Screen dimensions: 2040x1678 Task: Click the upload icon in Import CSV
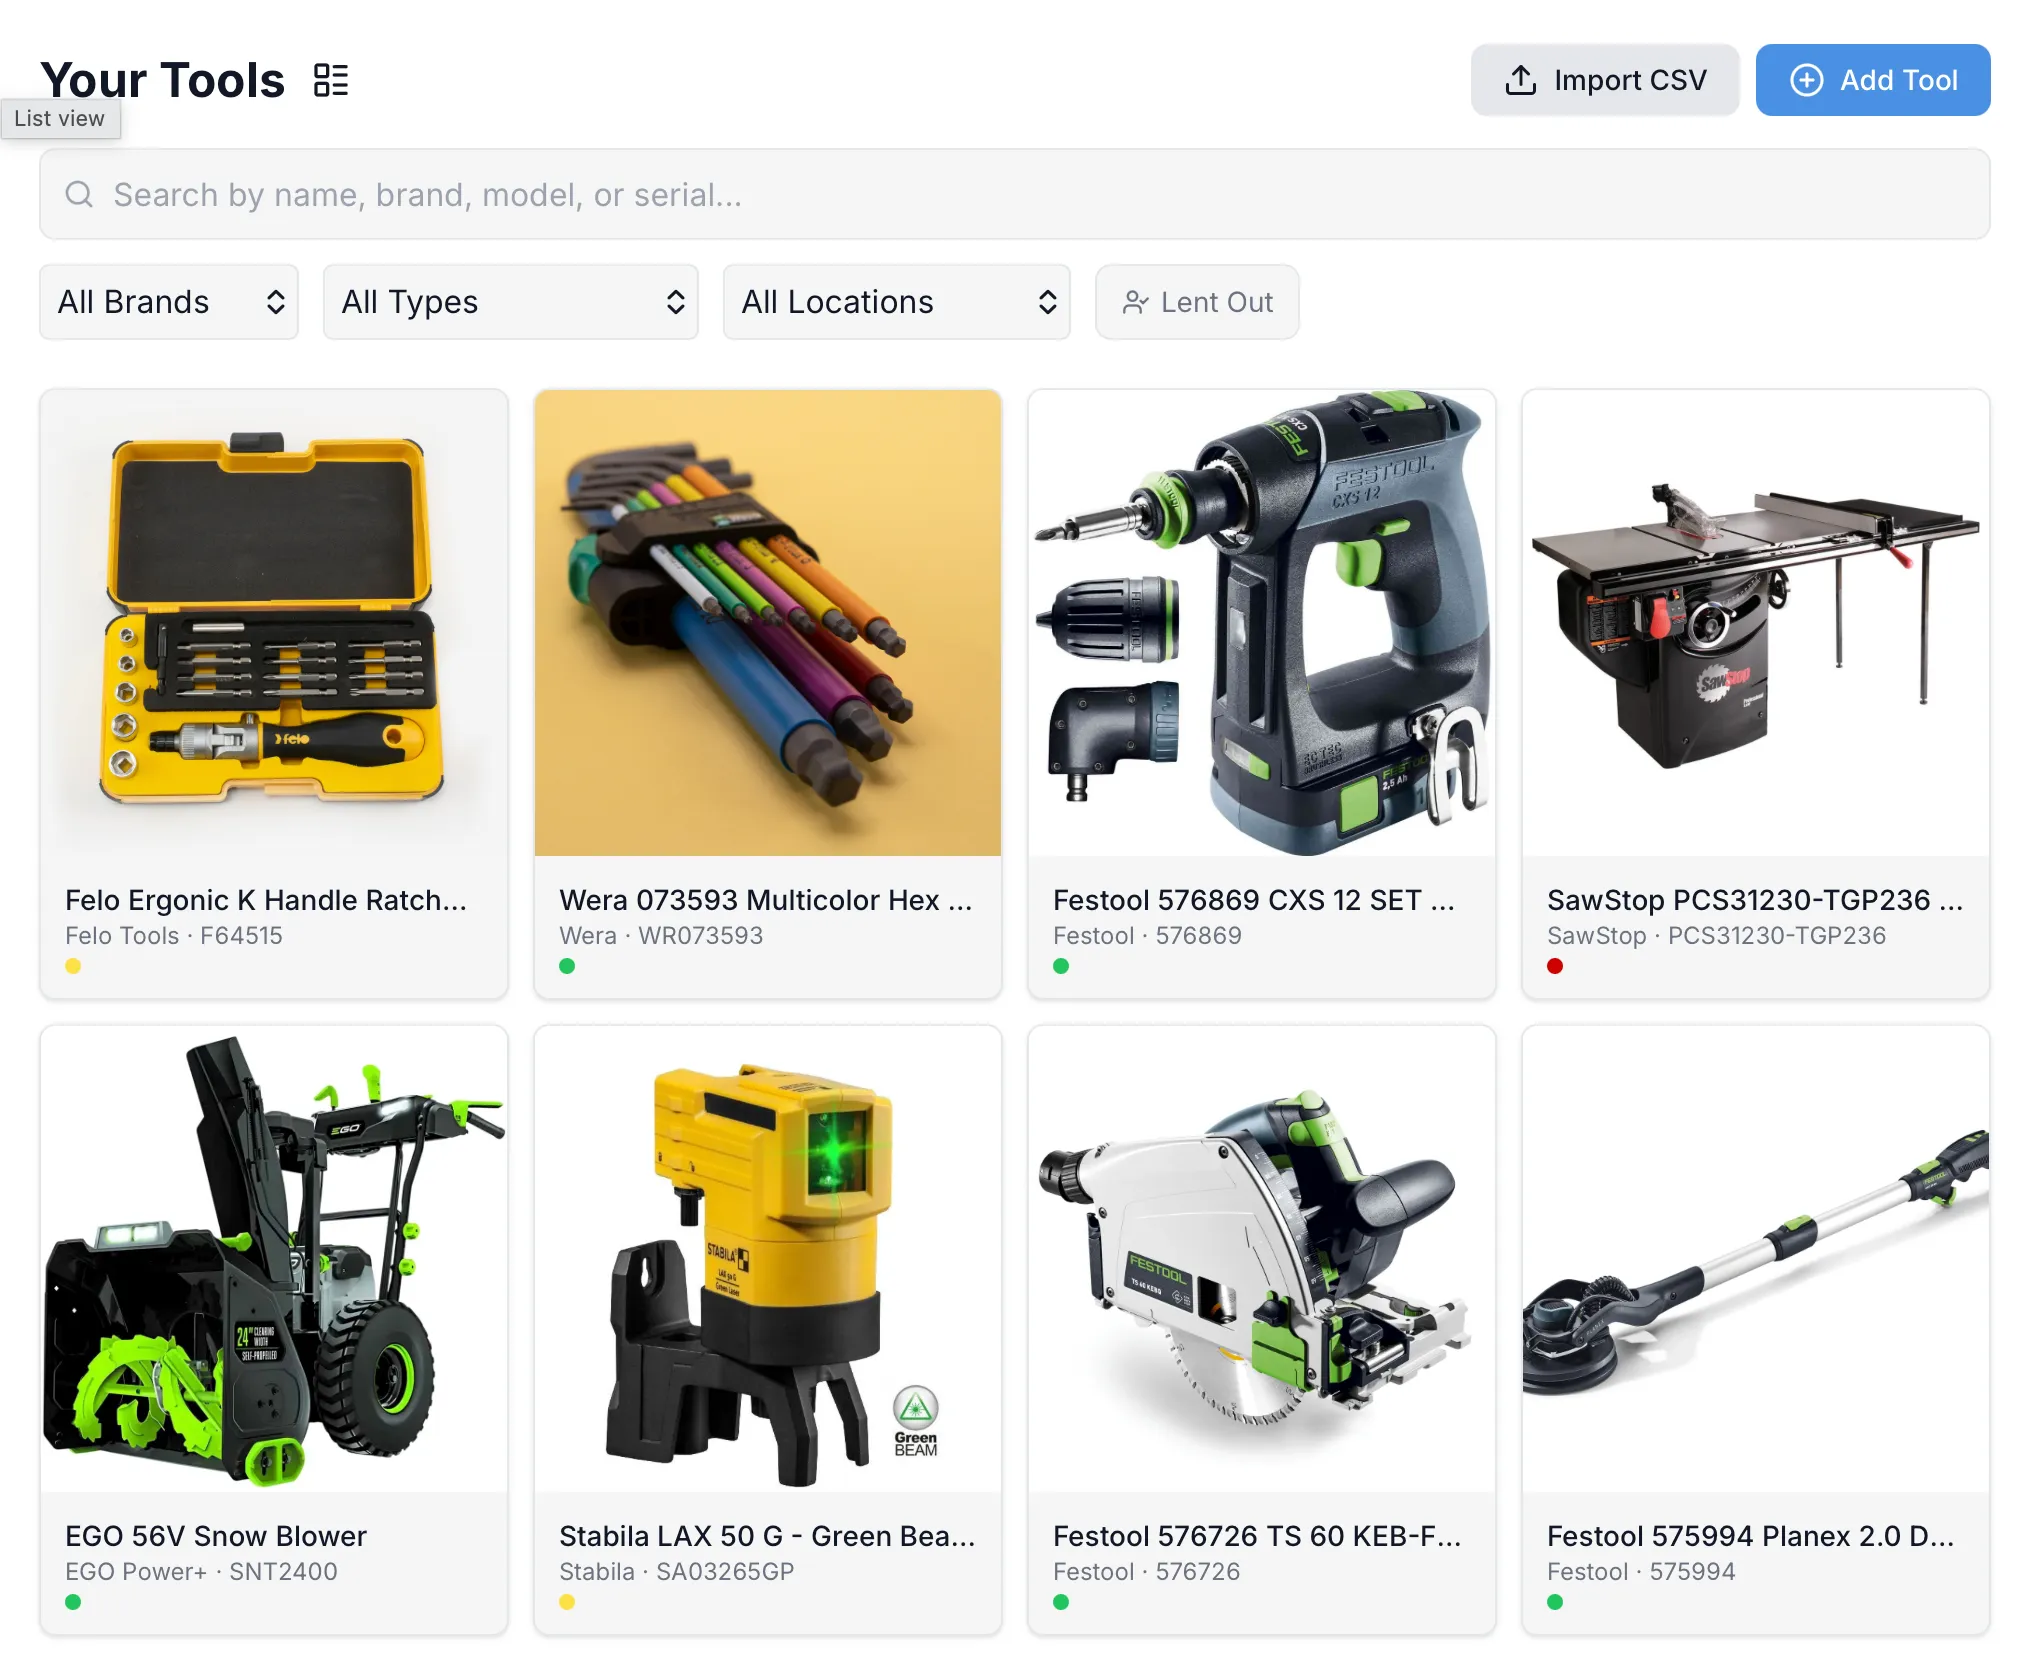click(x=1521, y=79)
